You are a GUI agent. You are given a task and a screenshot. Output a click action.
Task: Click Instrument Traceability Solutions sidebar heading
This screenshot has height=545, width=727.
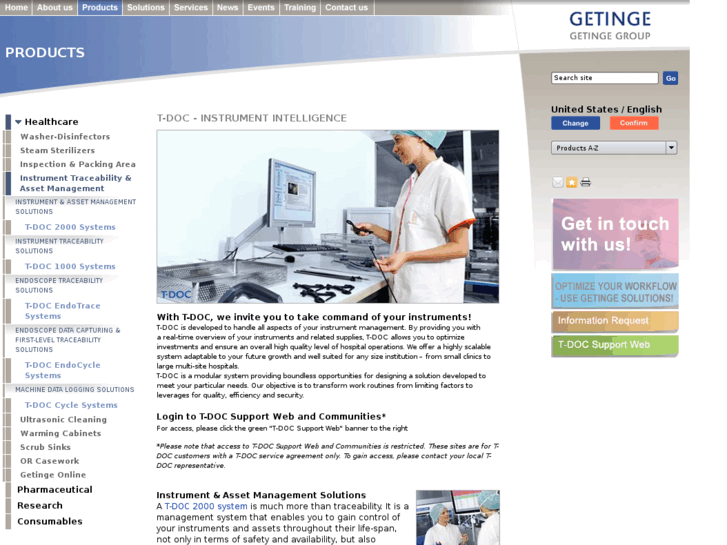point(59,246)
